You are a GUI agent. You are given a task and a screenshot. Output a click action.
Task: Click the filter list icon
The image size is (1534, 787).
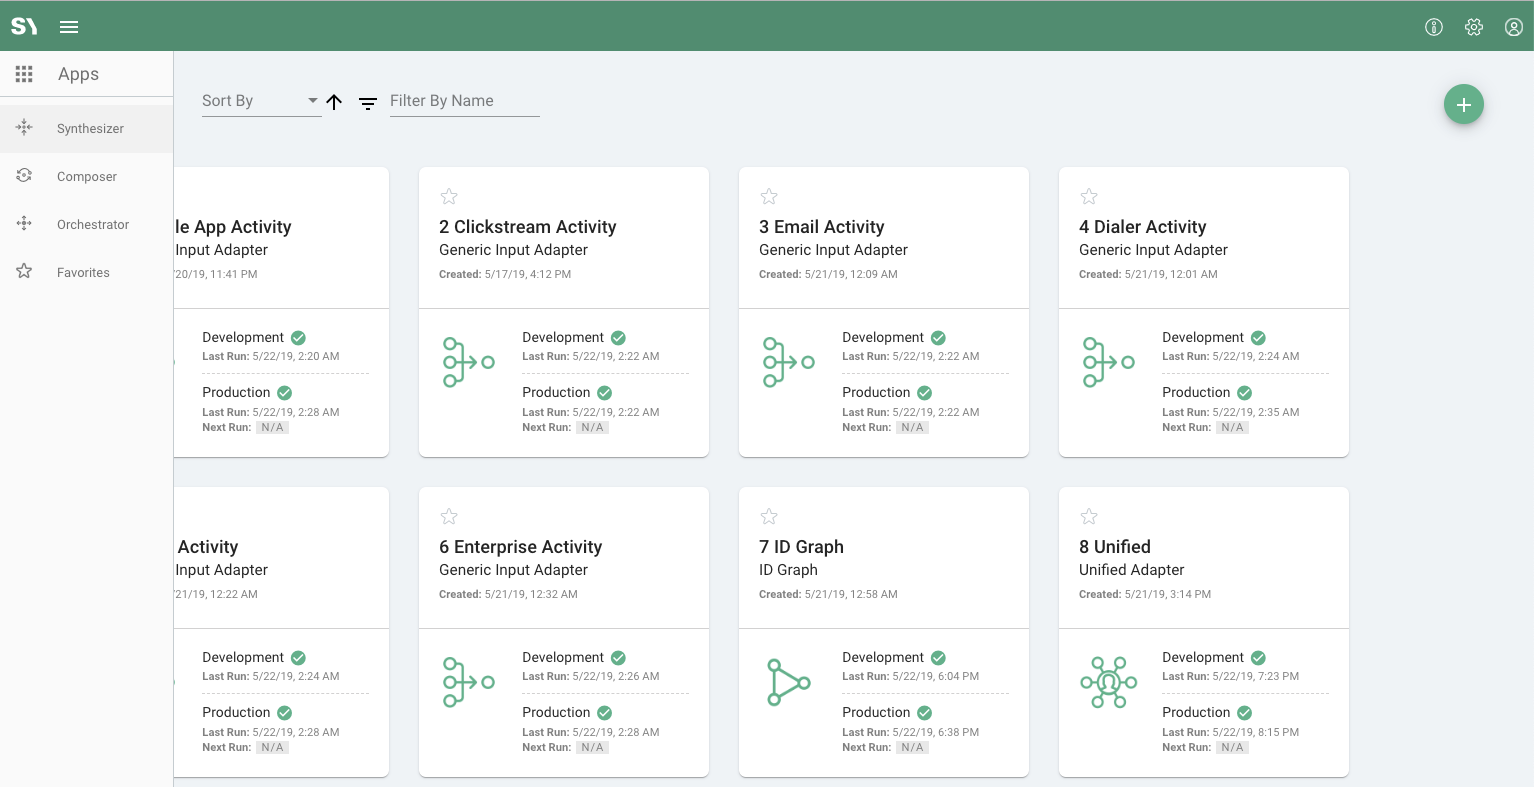(368, 103)
